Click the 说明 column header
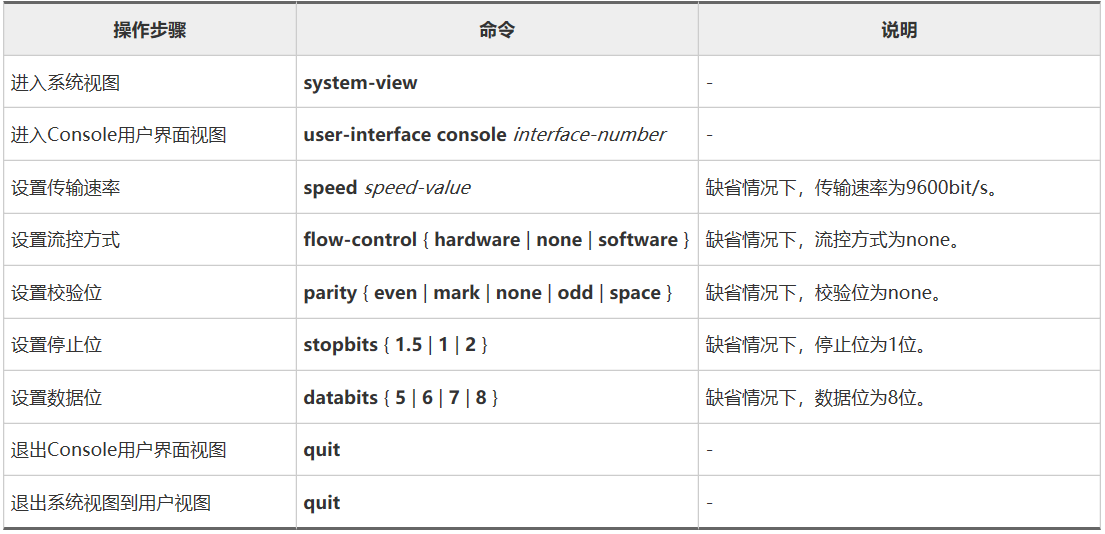Viewport: 1105px width, 534px height. [899, 30]
